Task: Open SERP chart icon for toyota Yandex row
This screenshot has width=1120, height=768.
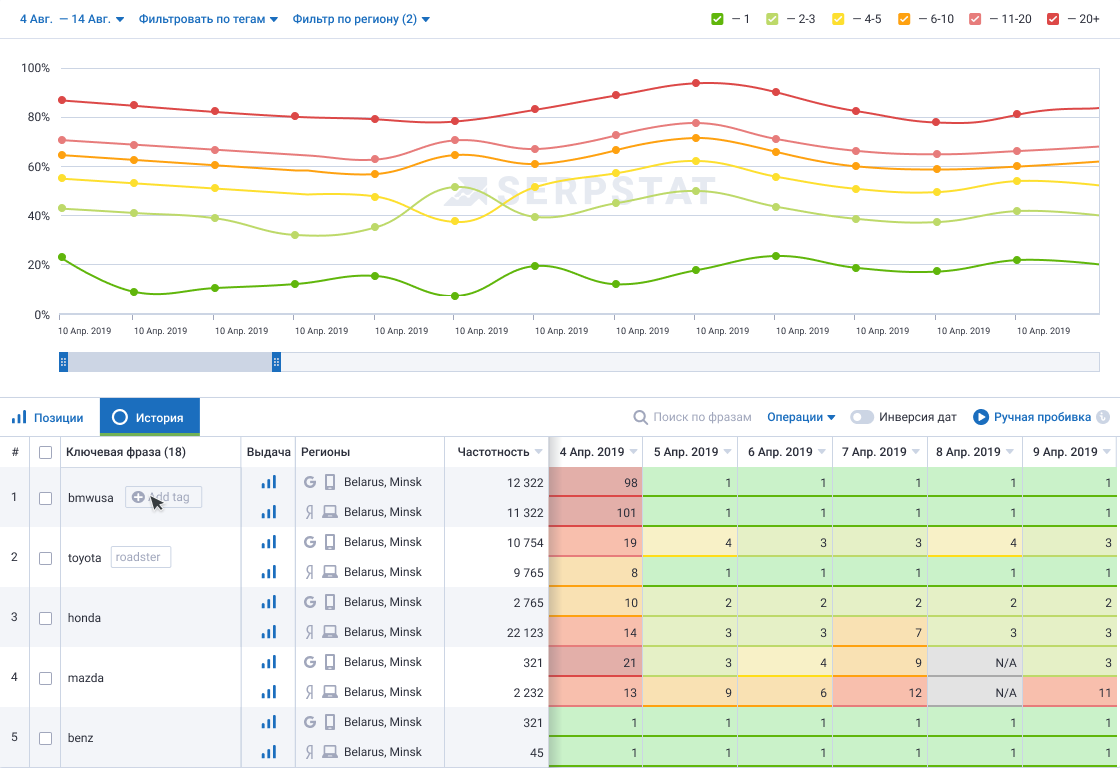Action: [269, 572]
